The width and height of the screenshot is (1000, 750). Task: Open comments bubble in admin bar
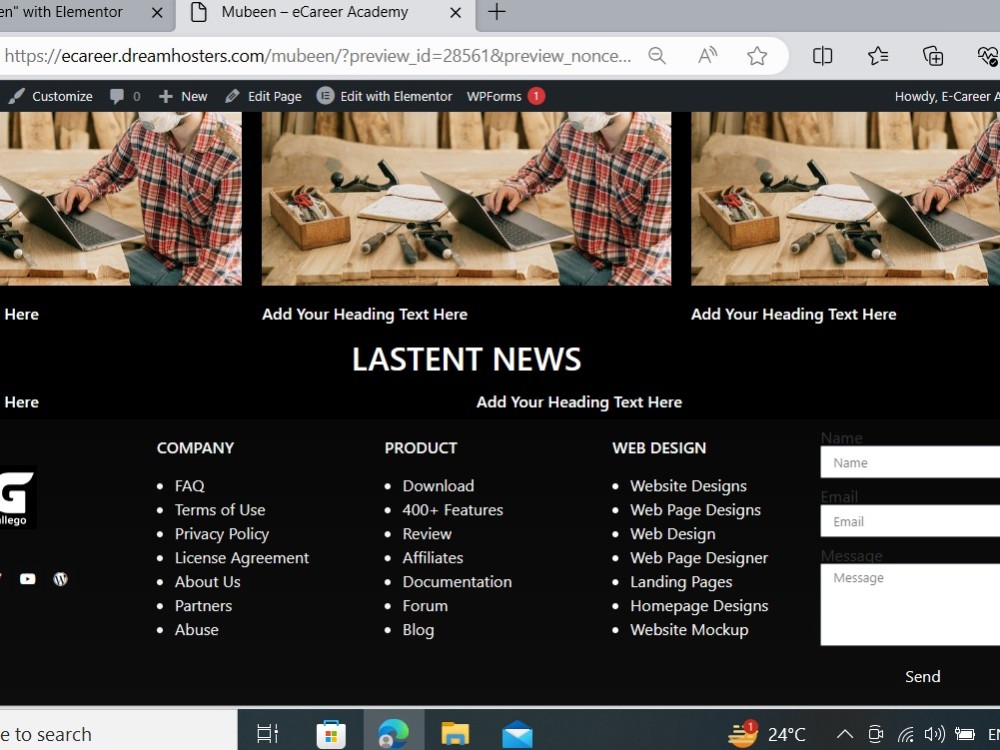124,96
